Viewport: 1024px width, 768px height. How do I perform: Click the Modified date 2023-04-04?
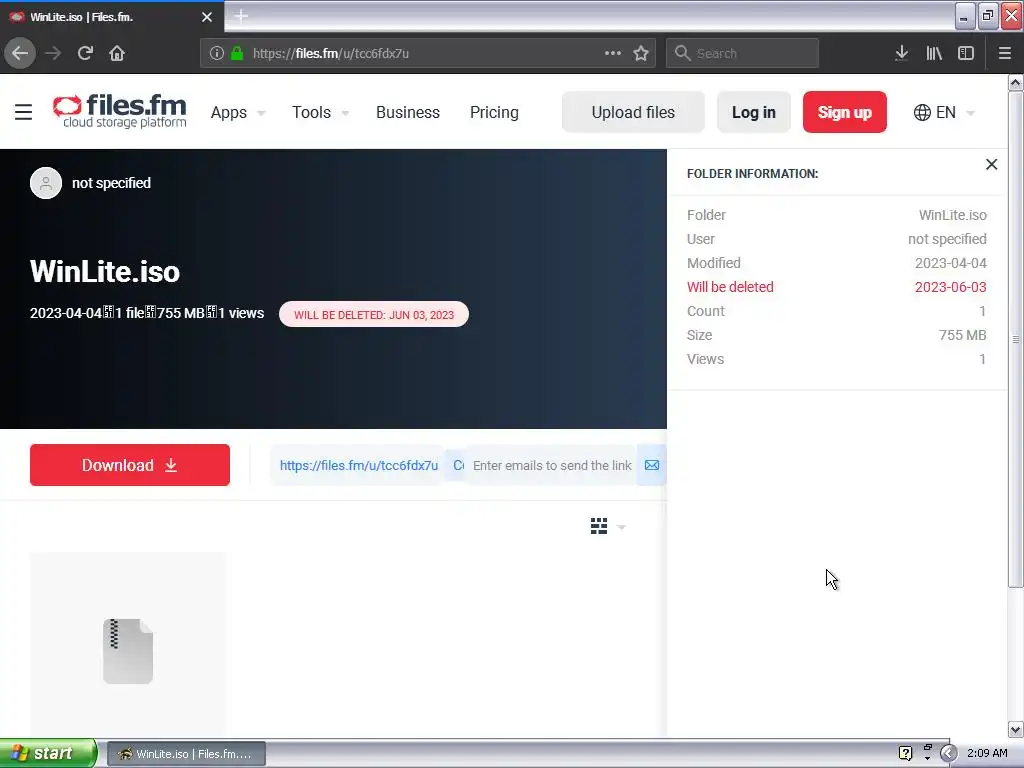(950, 263)
